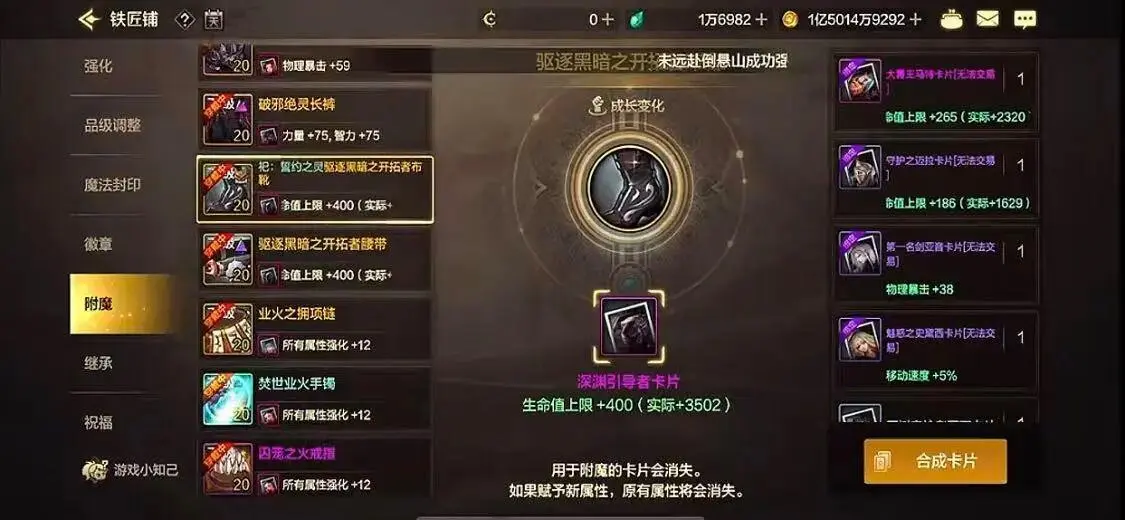The image size is (1125, 520).
Task: Open the chat bubble icon
Action: 1025,19
